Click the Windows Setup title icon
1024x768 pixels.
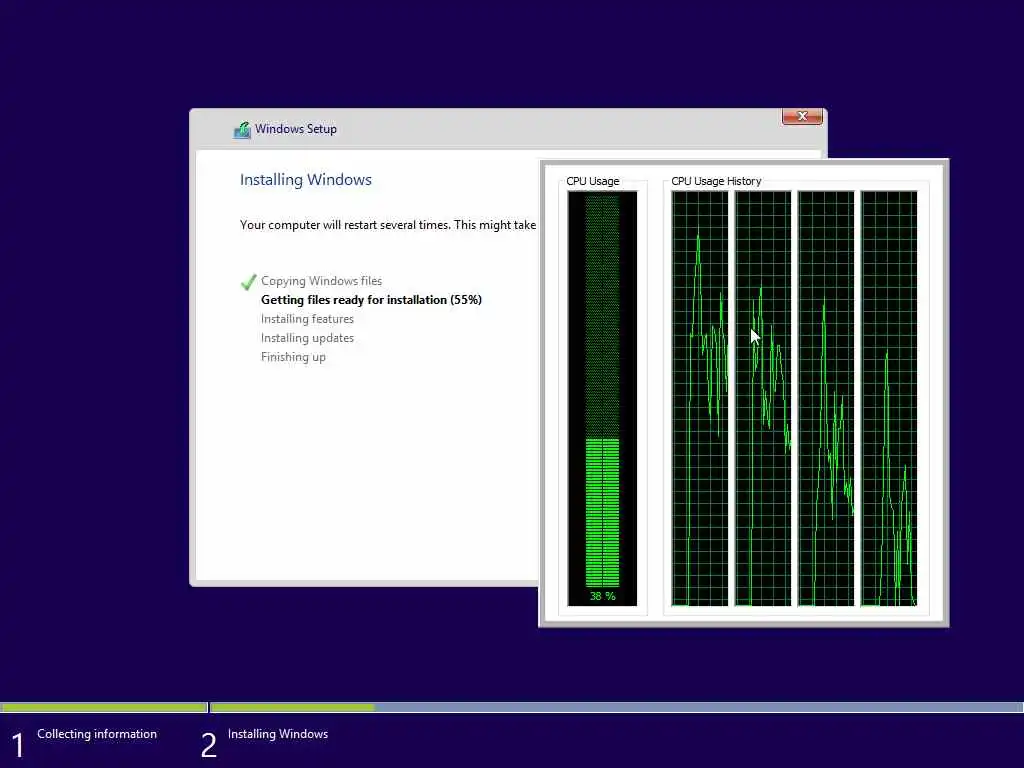[x=242, y=129]
